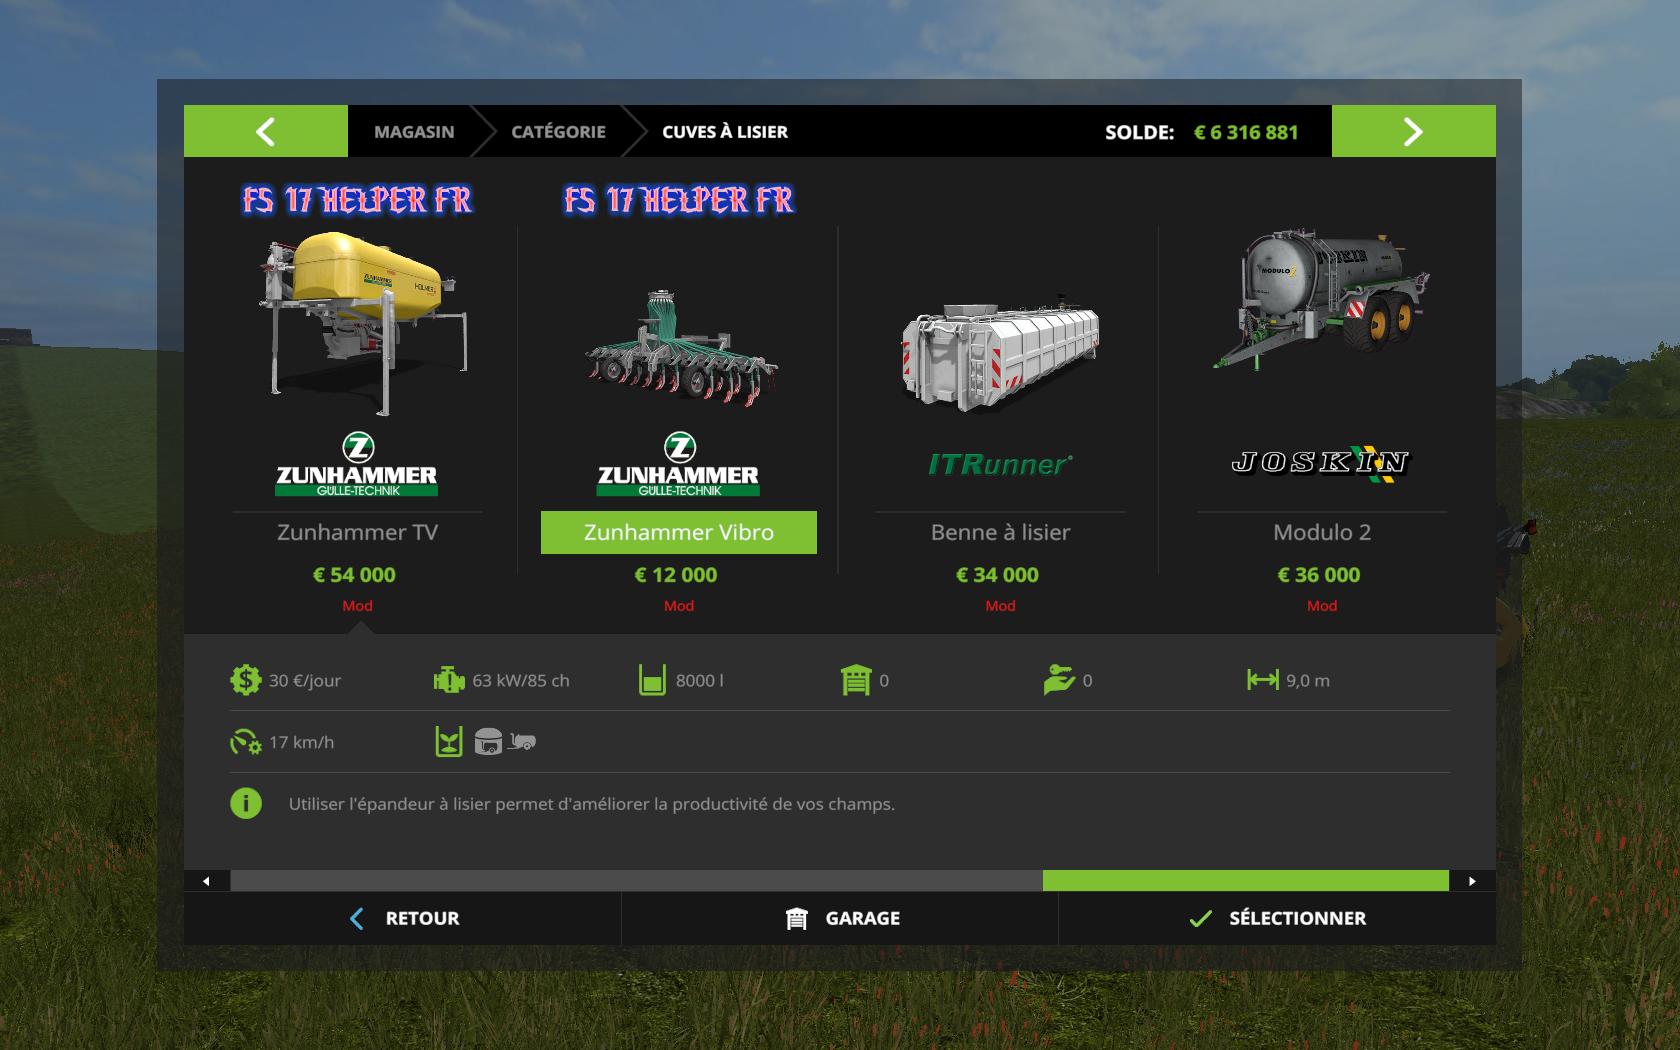Go to next page with right arrow
The image size is (1680, 1050).
[1413, 131]
